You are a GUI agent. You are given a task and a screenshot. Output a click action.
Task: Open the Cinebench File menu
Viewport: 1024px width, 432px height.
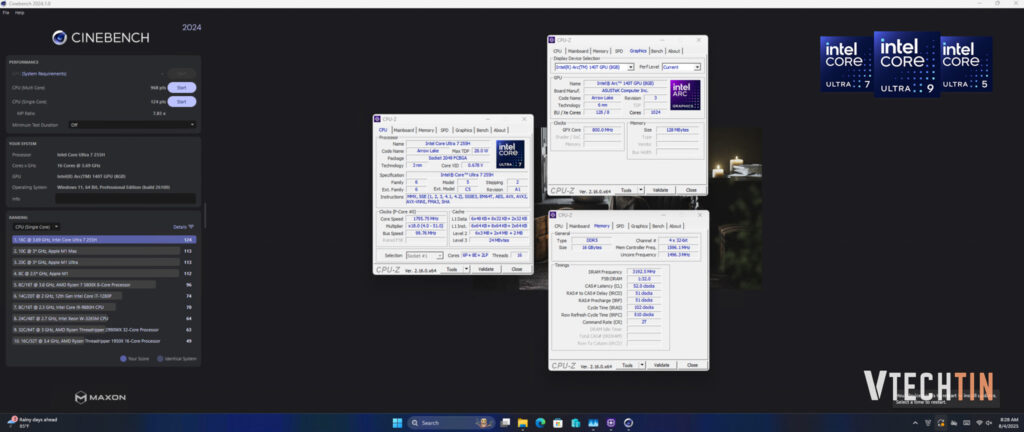point(6,12)
